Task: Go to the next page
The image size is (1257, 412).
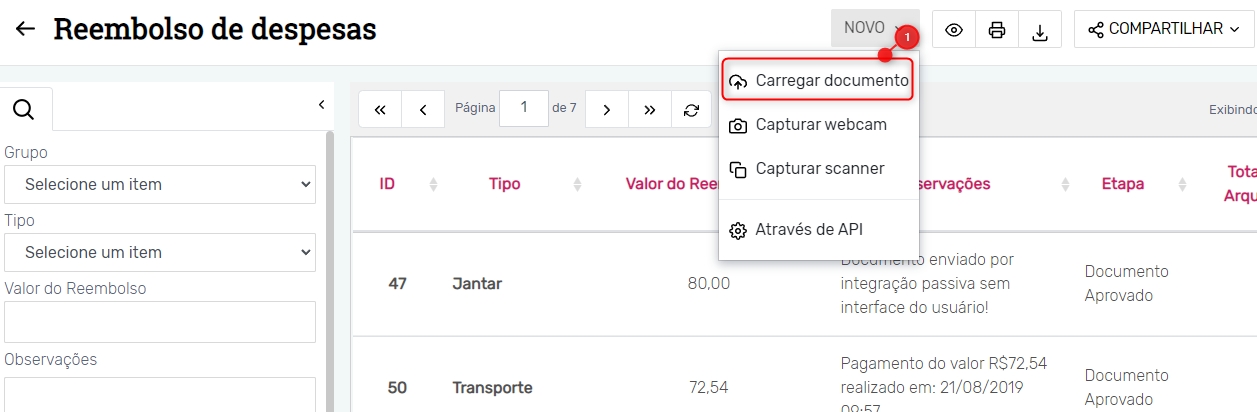Action: tap(606, 110)
